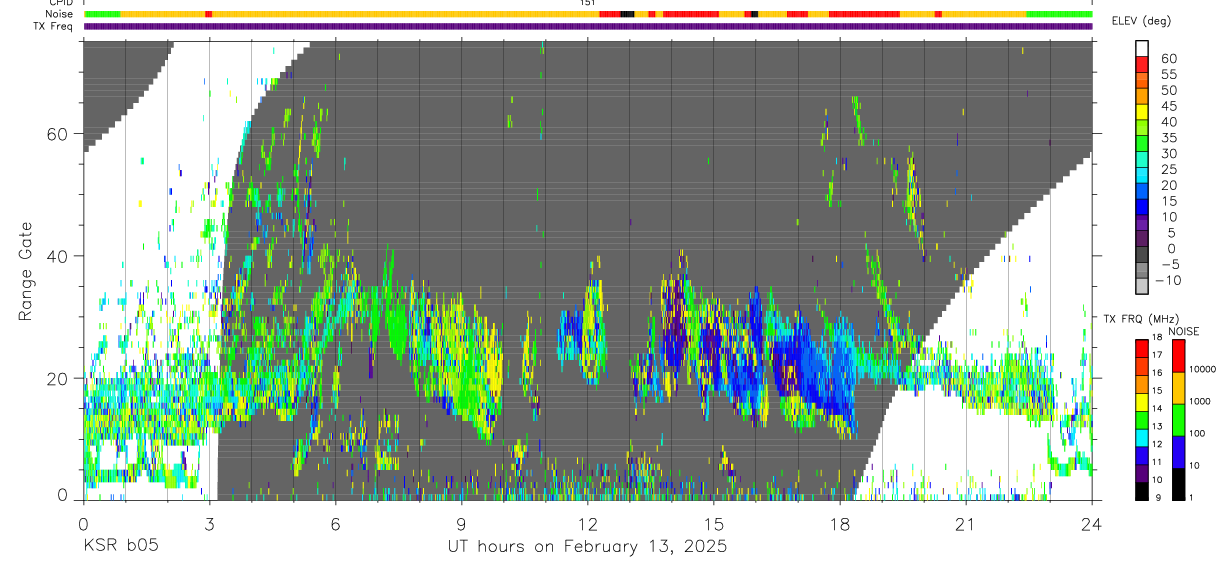
Task: Click the red top segment of the TX FRQ color bar
Action: (x=1142, y=349)
